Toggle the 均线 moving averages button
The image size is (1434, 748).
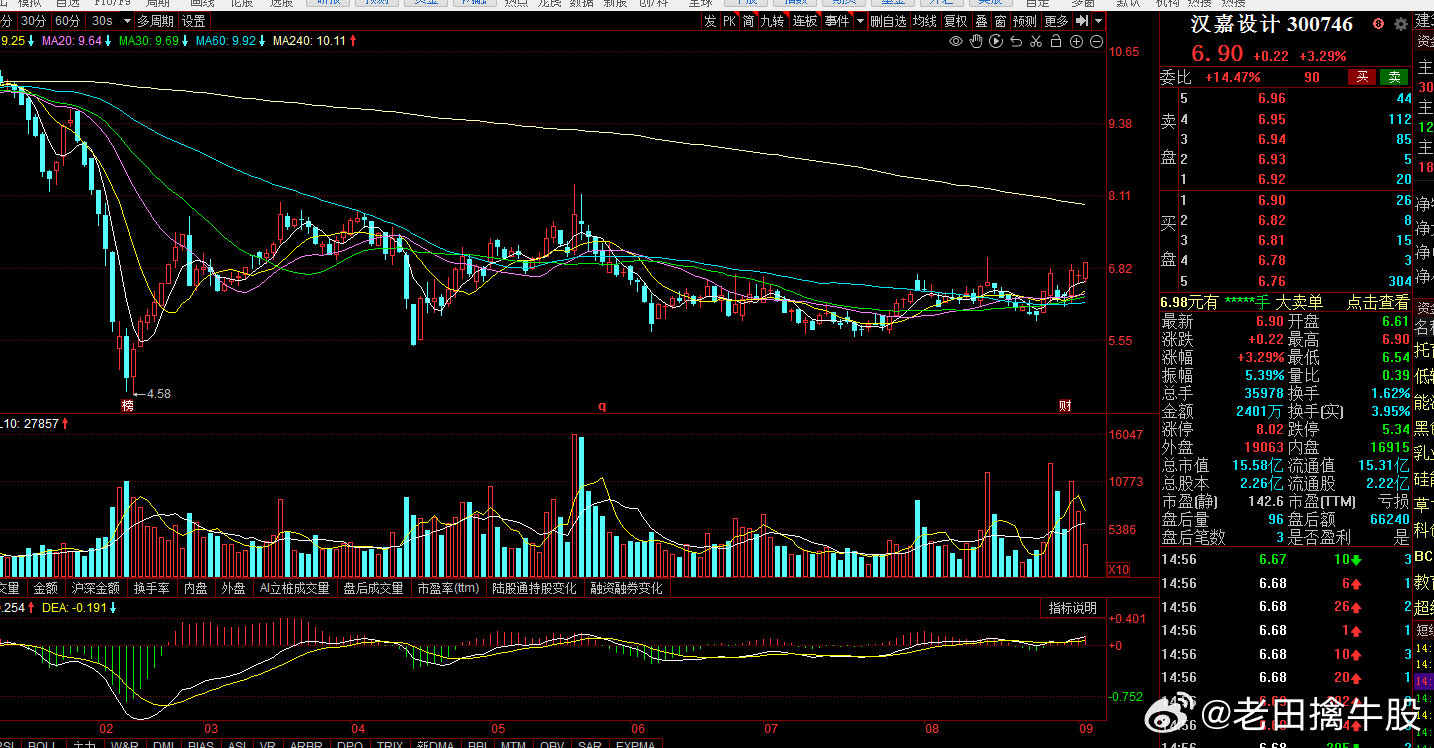[925, 21]
